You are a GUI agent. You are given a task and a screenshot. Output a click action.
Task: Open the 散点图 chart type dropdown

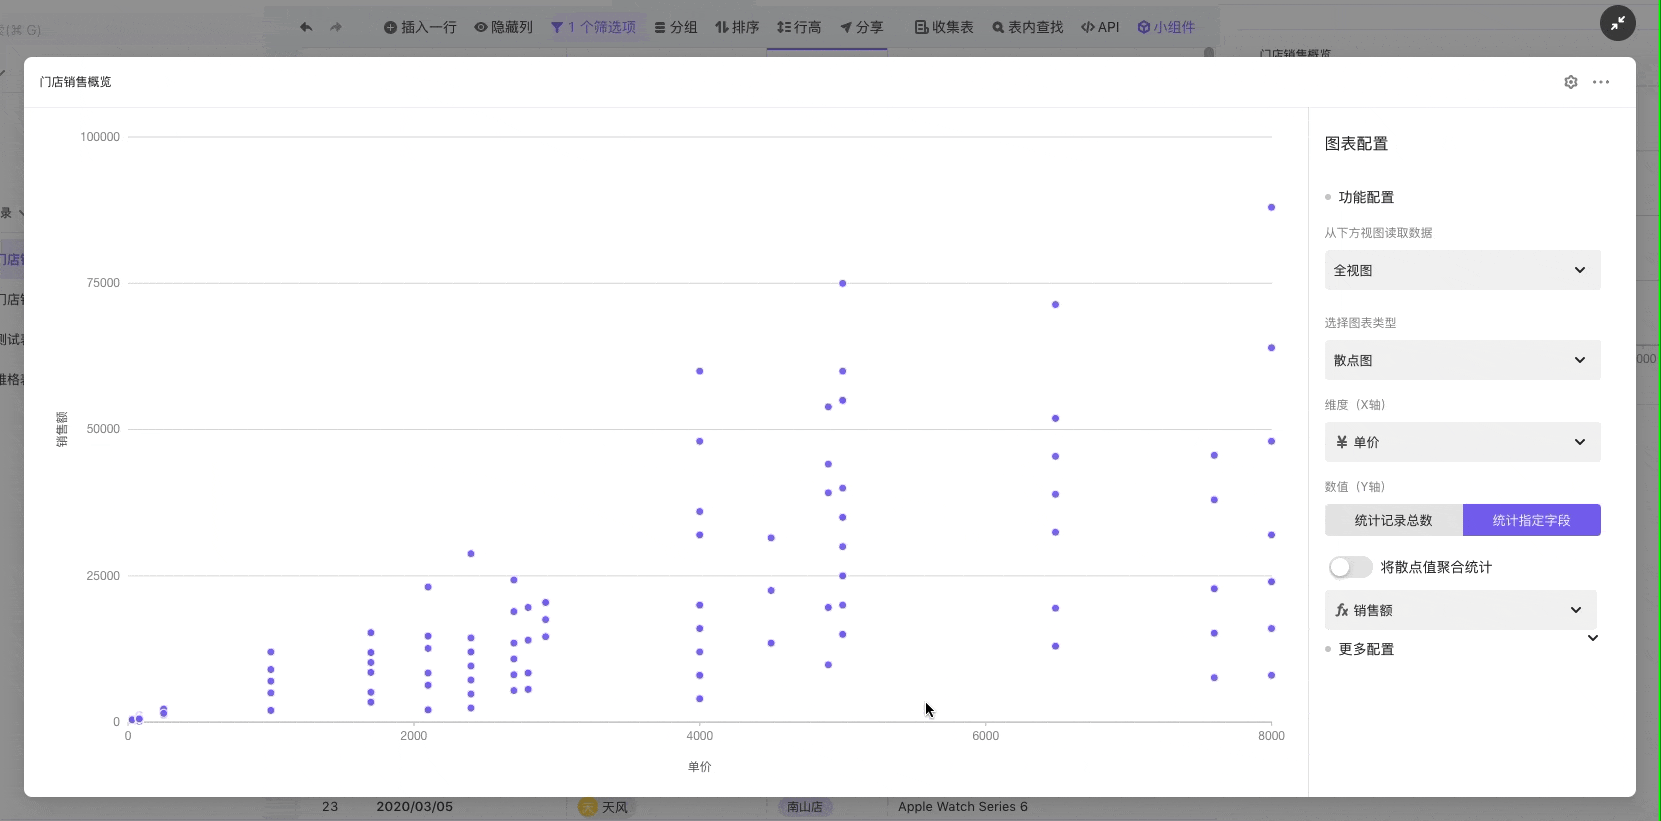coord(1462,360)
